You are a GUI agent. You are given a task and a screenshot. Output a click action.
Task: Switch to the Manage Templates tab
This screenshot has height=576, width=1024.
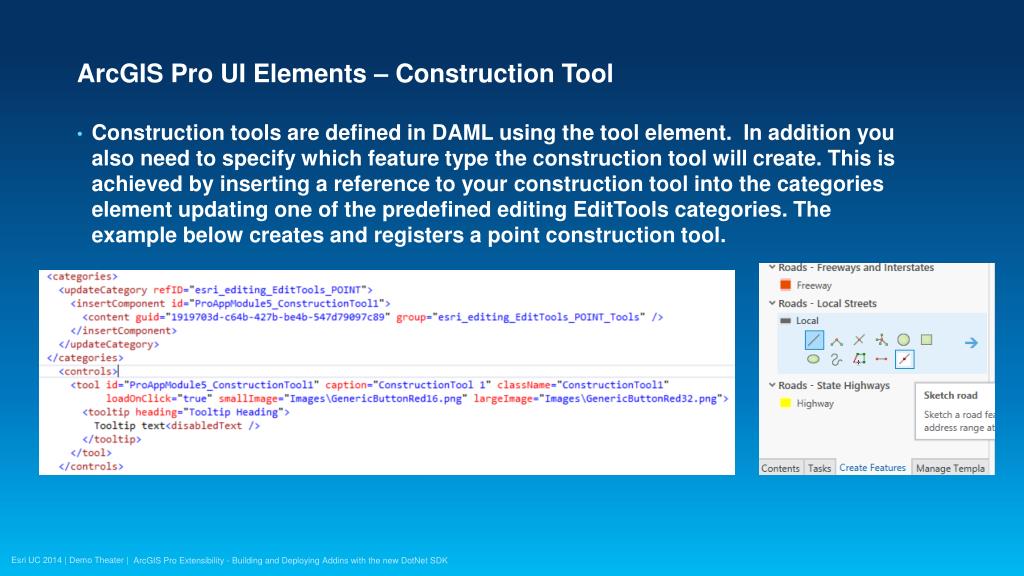(950, 468)
